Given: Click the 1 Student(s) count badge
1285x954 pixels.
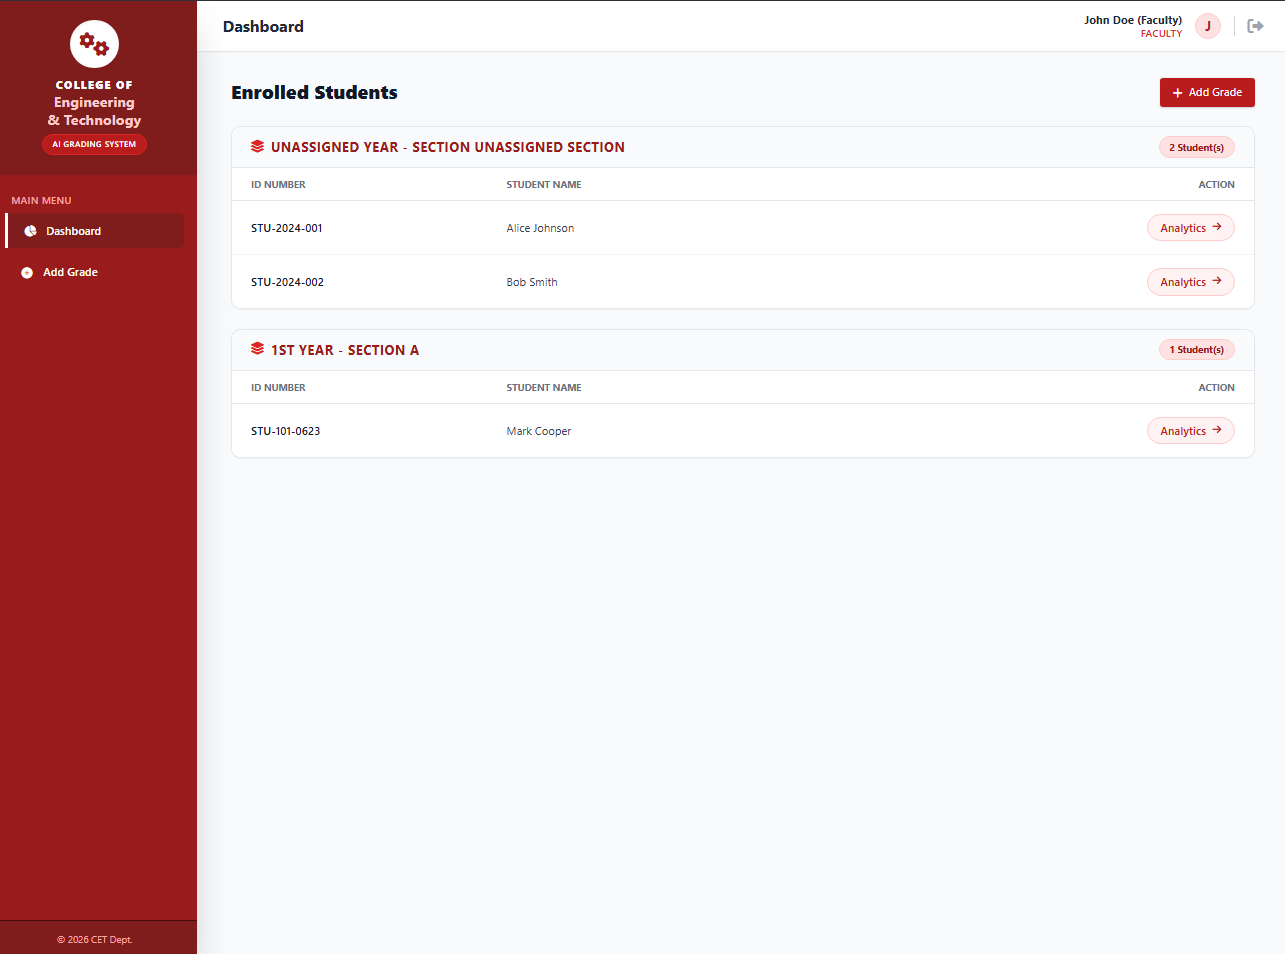Looking at the screenshot, I should [1196, 349].
